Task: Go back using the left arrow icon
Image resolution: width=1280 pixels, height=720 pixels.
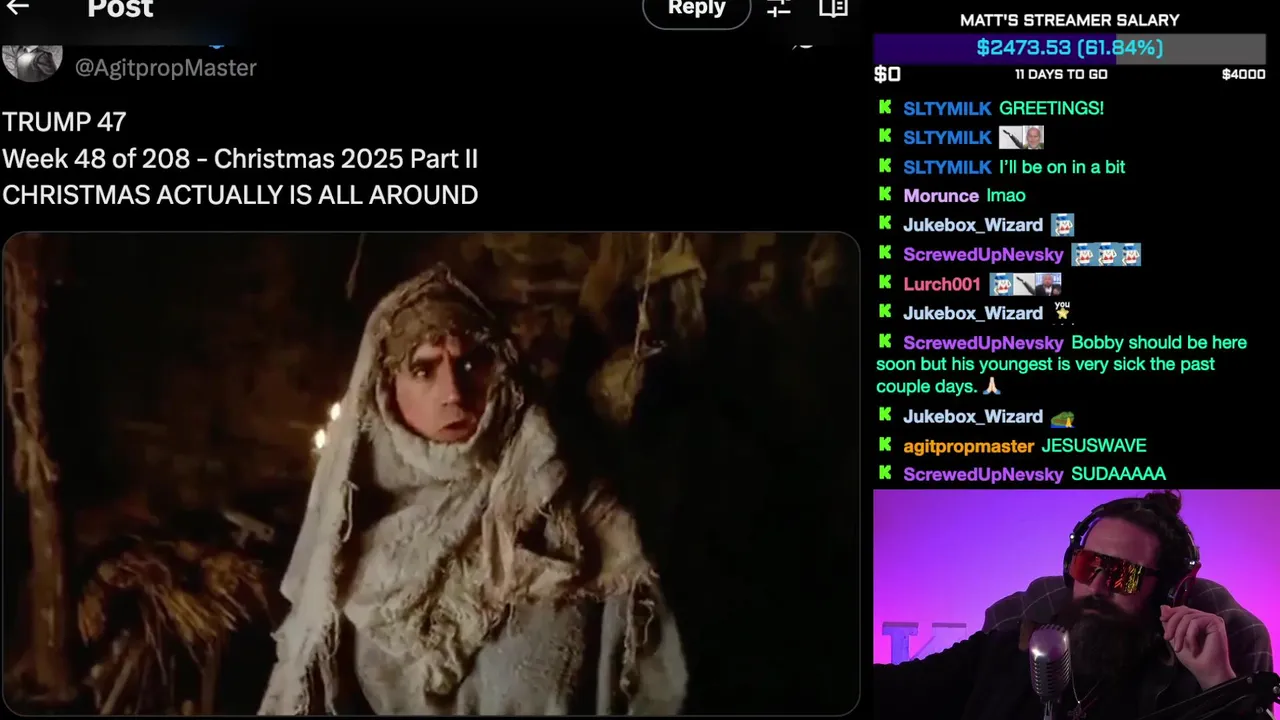Action: click(x=17, y=7)
